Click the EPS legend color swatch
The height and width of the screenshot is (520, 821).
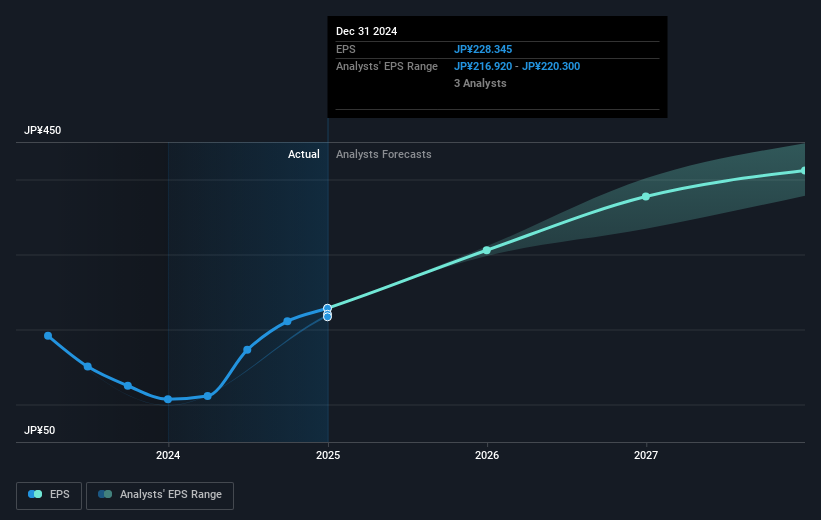point(35,494)
